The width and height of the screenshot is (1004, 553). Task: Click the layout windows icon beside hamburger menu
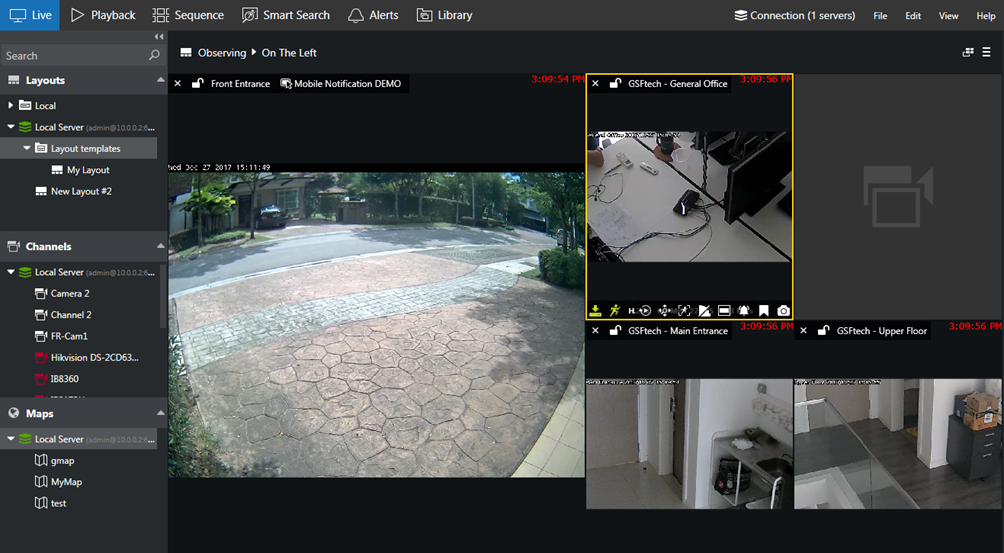(x=968, y=52)
